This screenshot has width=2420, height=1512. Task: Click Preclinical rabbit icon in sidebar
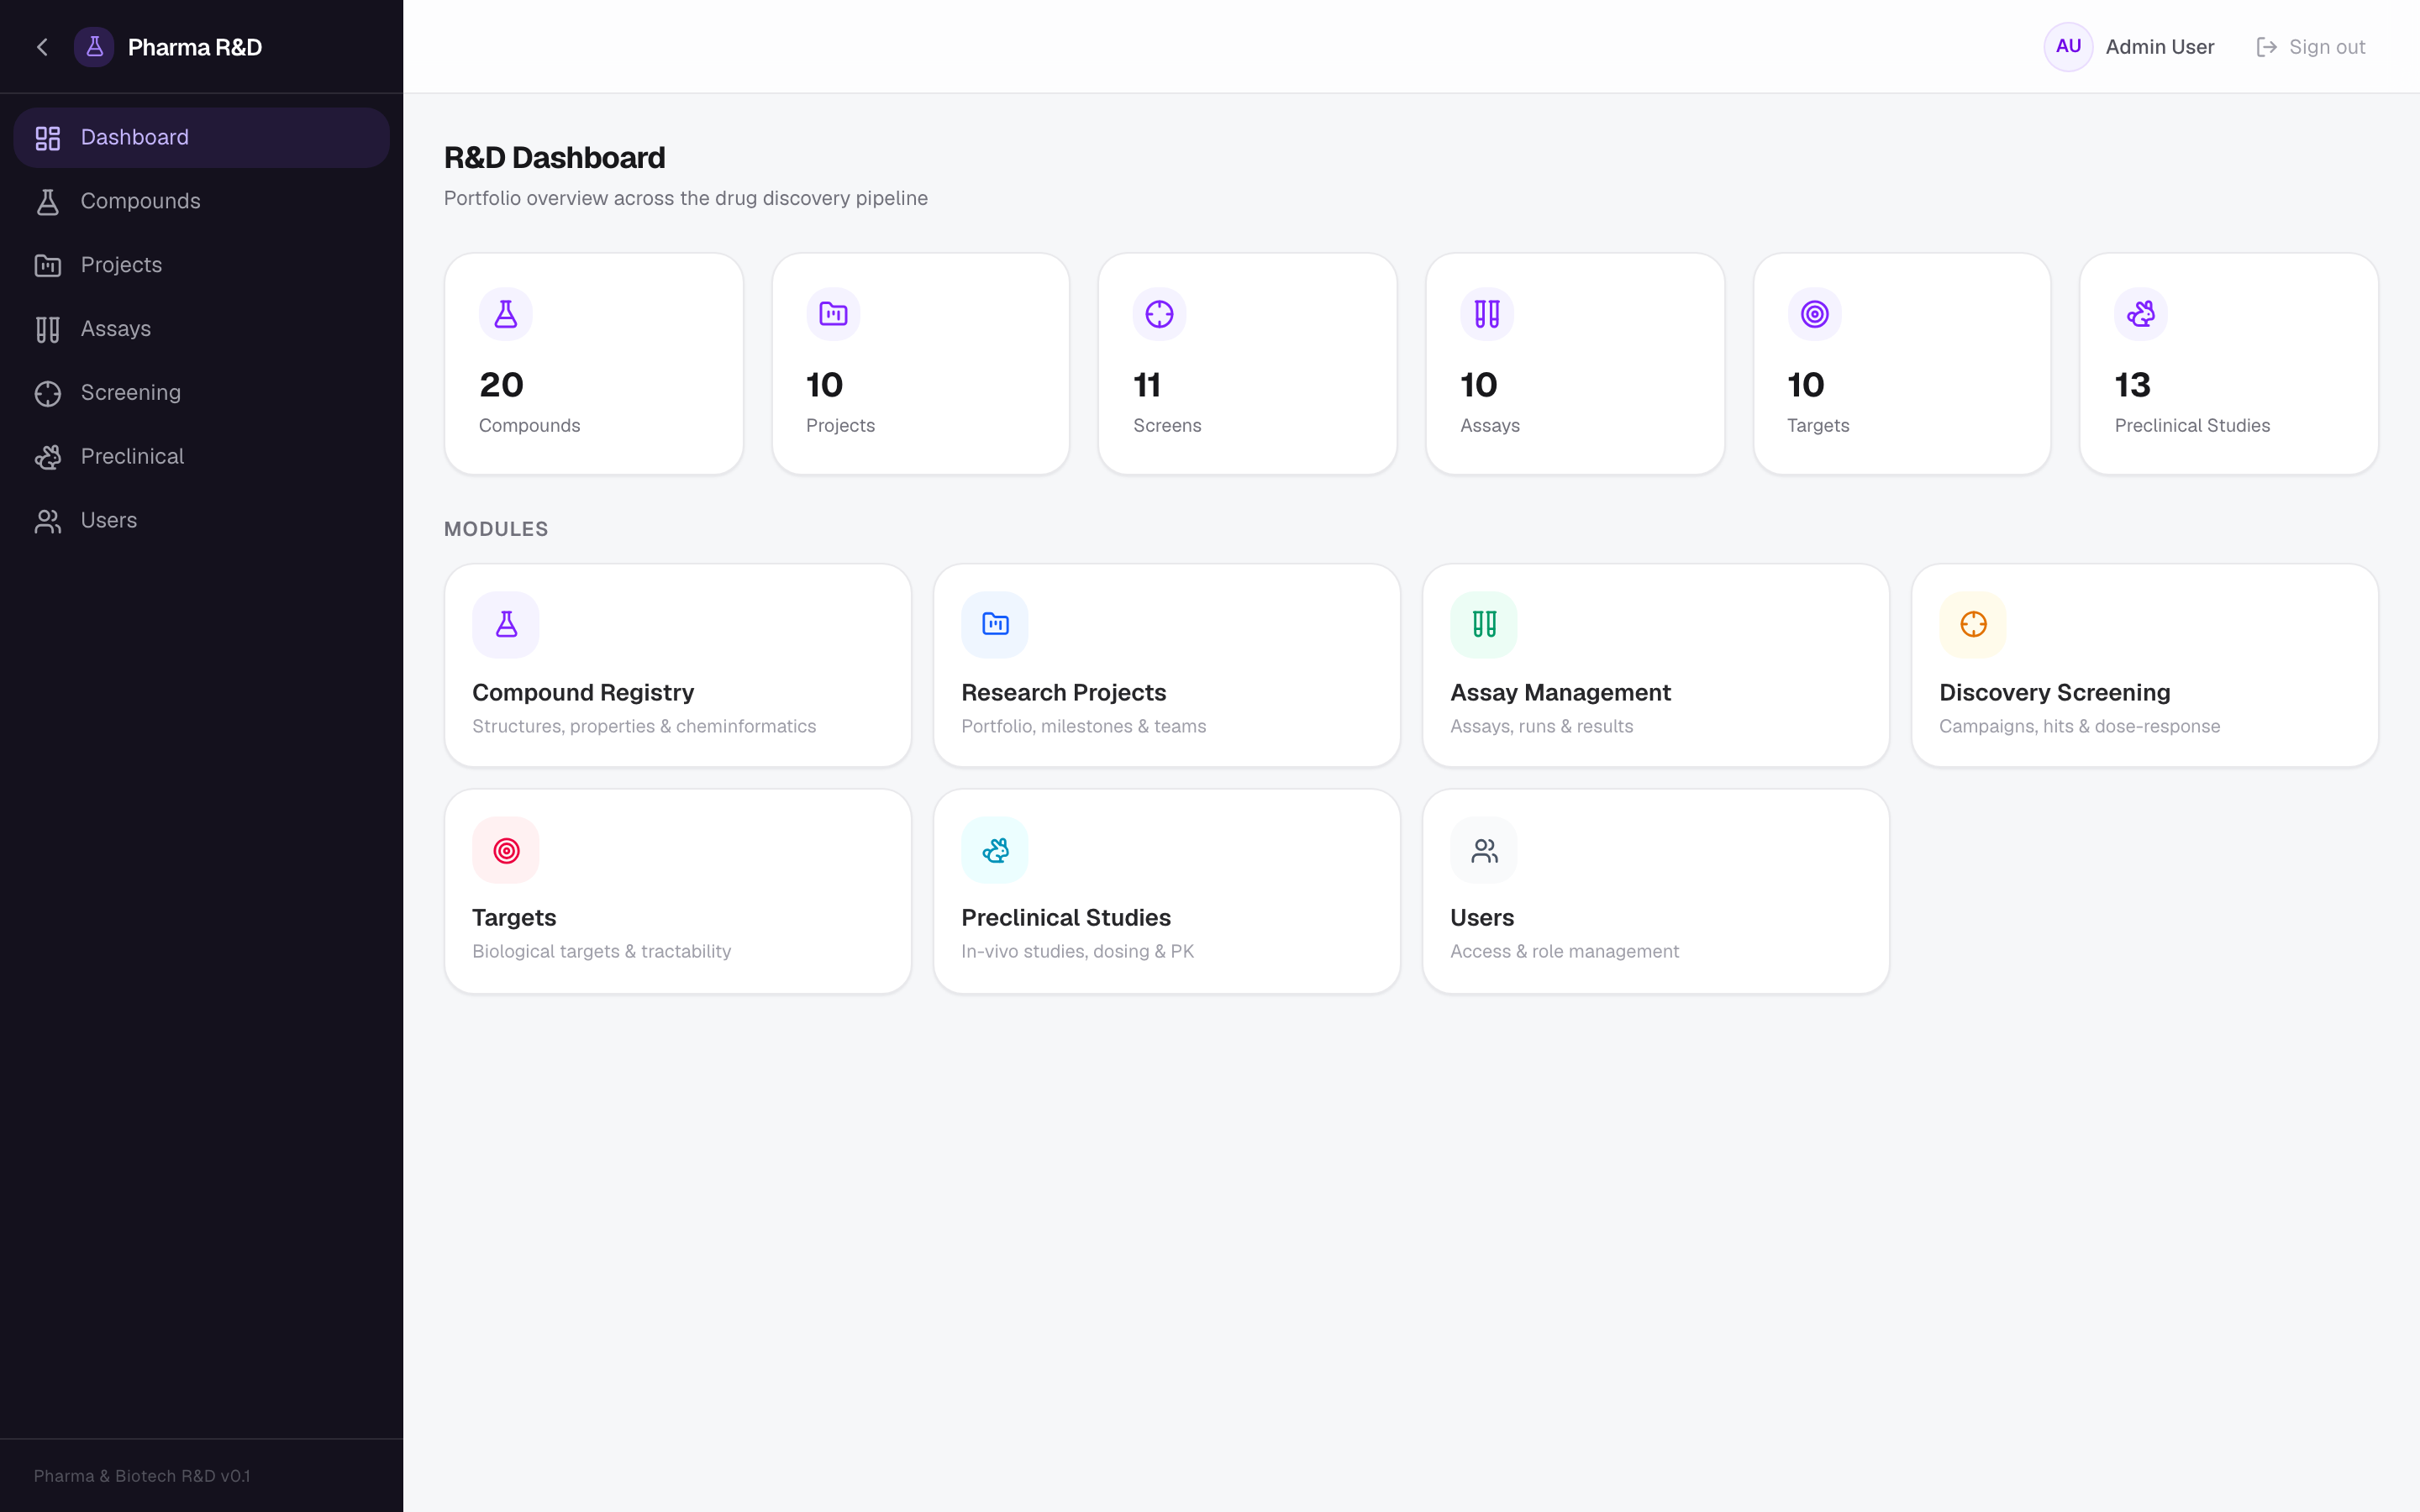tap(48, 458)
